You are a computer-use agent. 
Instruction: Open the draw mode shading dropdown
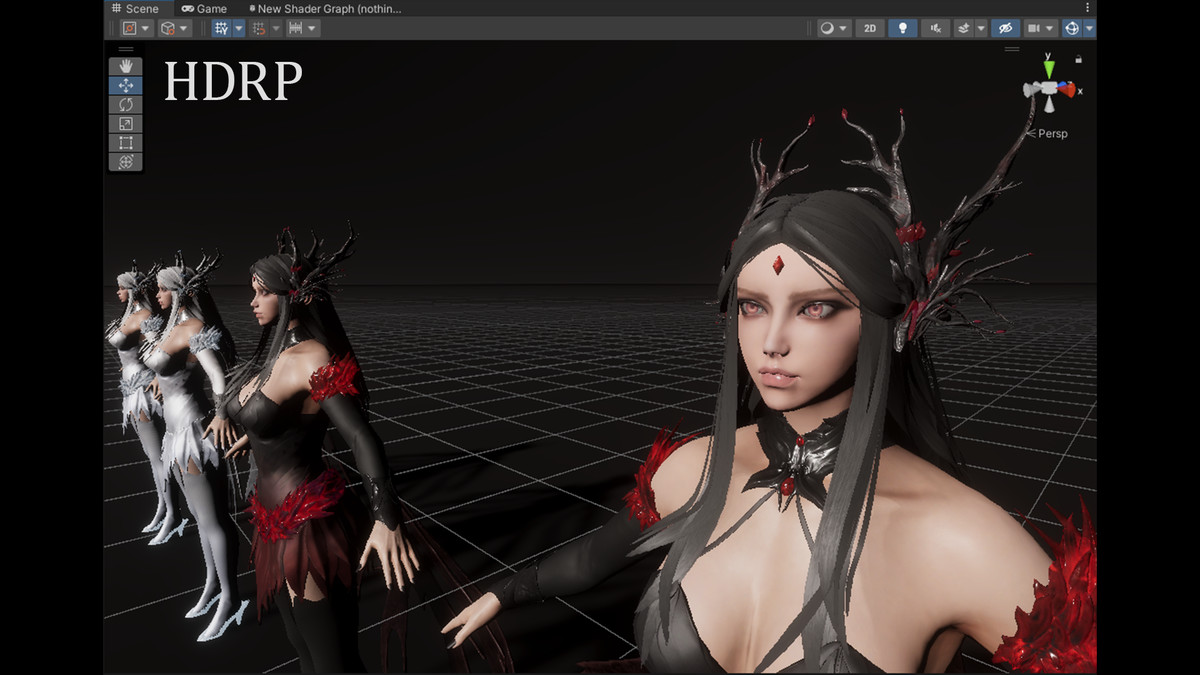(834, 28)
